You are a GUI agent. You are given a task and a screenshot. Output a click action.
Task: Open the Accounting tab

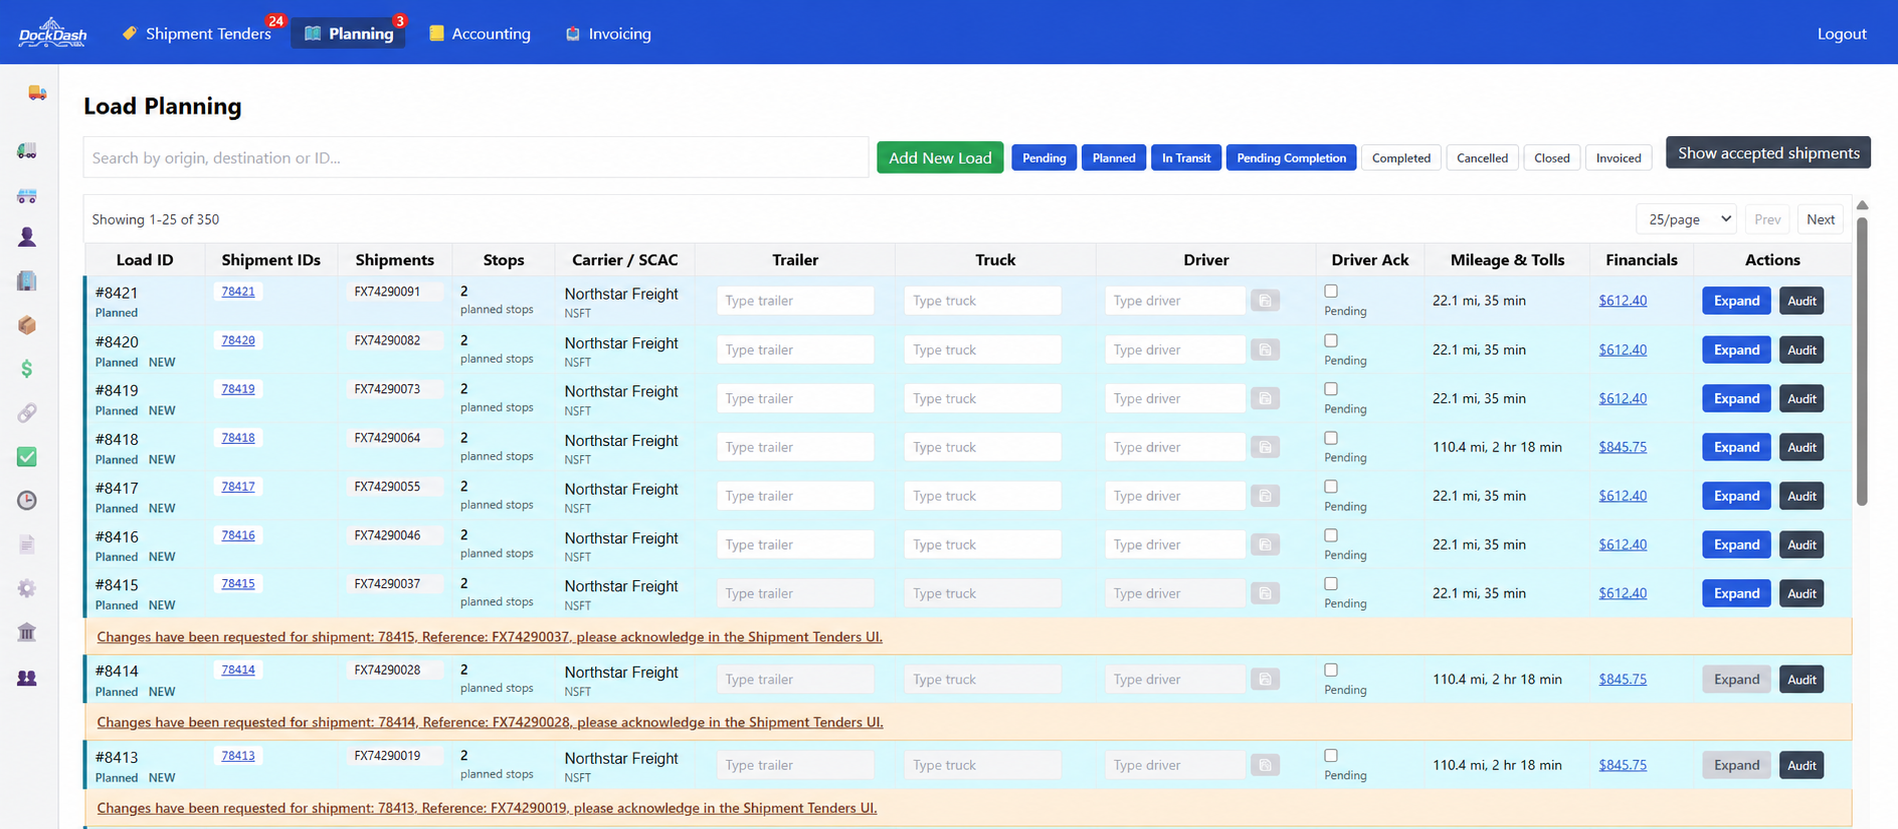click(480, 34)
